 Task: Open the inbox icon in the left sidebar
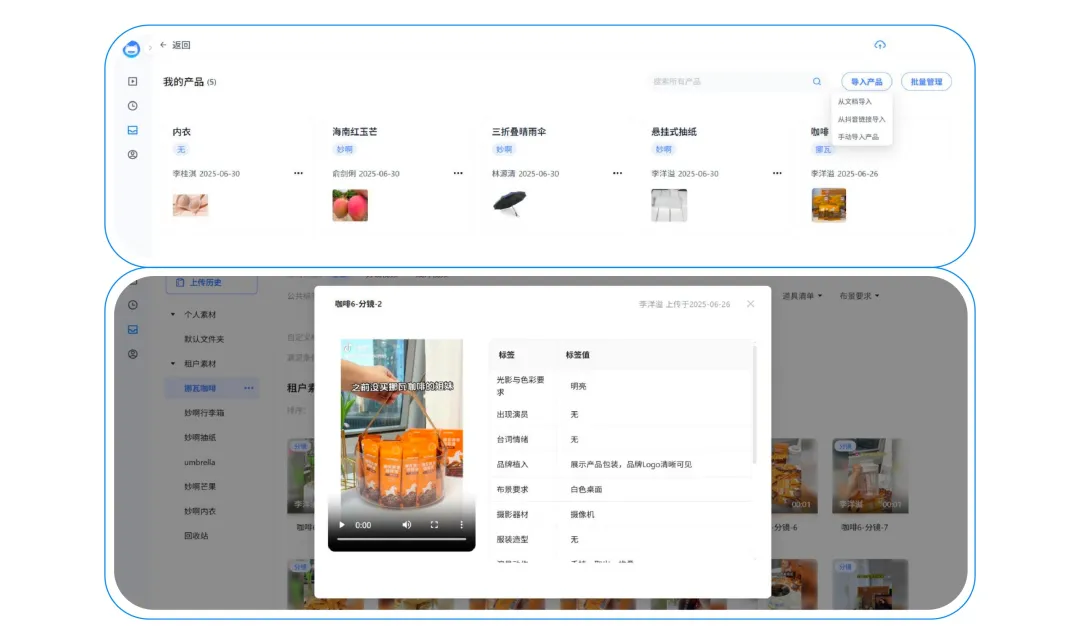coord(132,129)
